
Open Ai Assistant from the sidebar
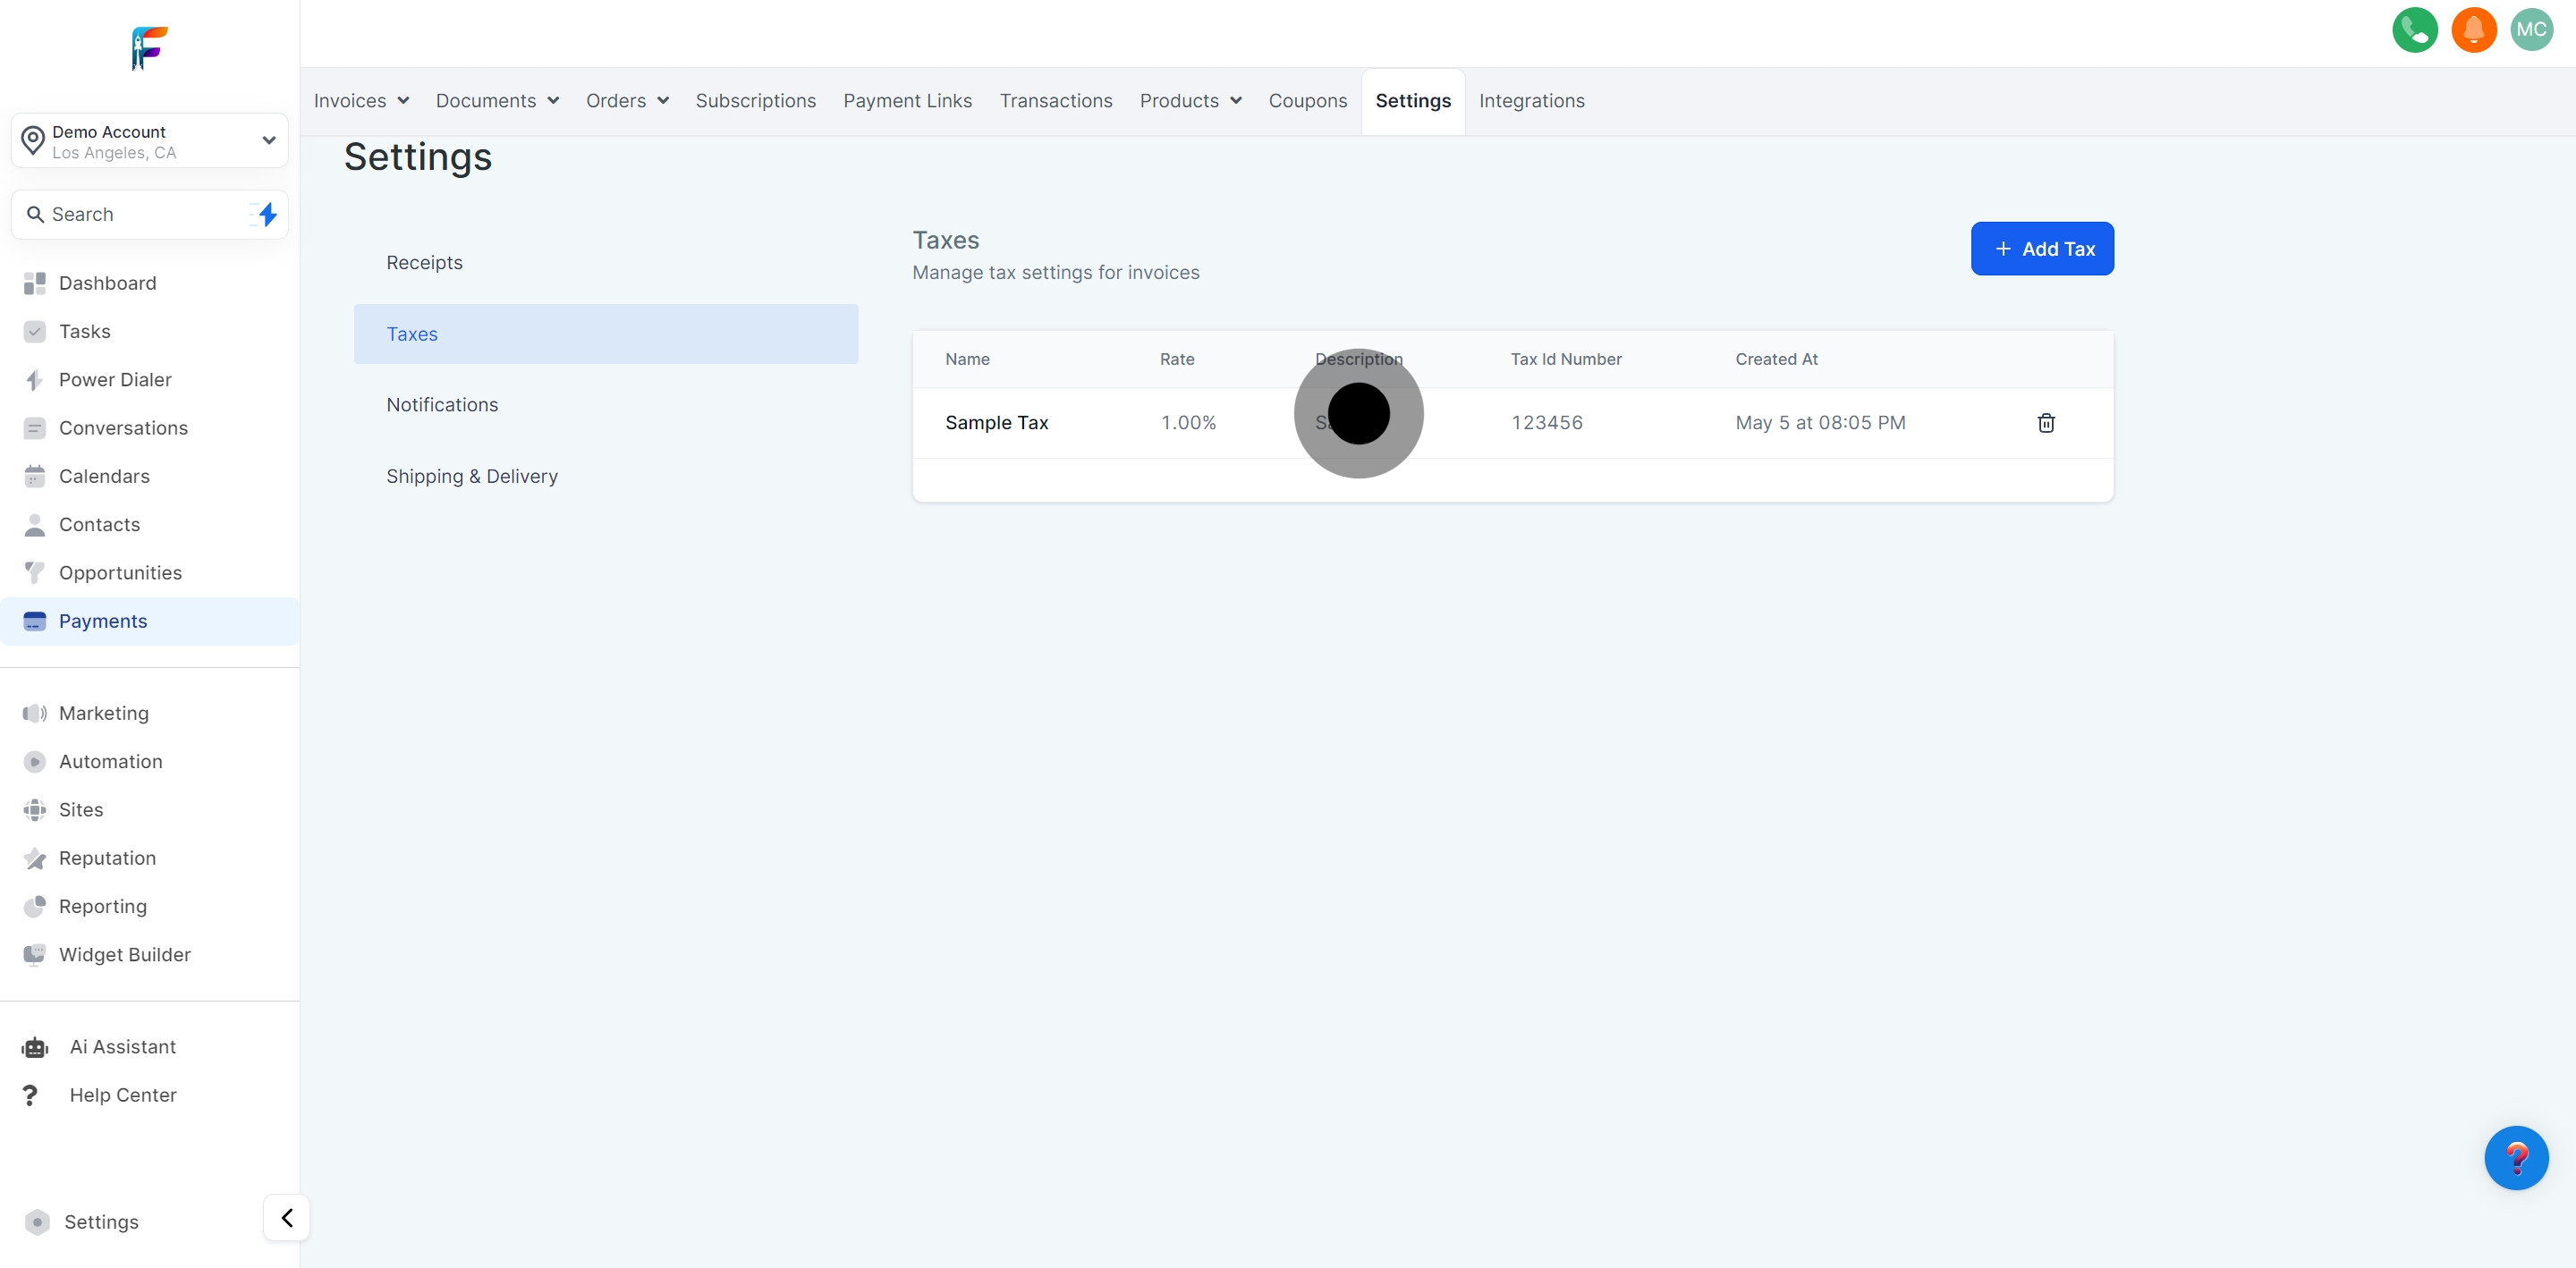point(122,1046)
